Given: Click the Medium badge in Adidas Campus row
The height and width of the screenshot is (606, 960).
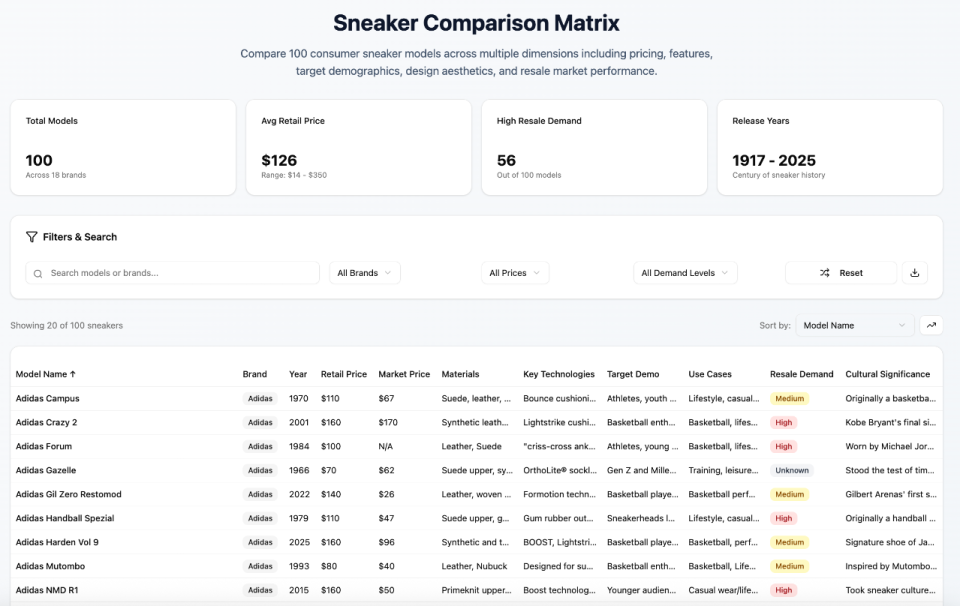Looking at the screenshot, I should 789,398.
